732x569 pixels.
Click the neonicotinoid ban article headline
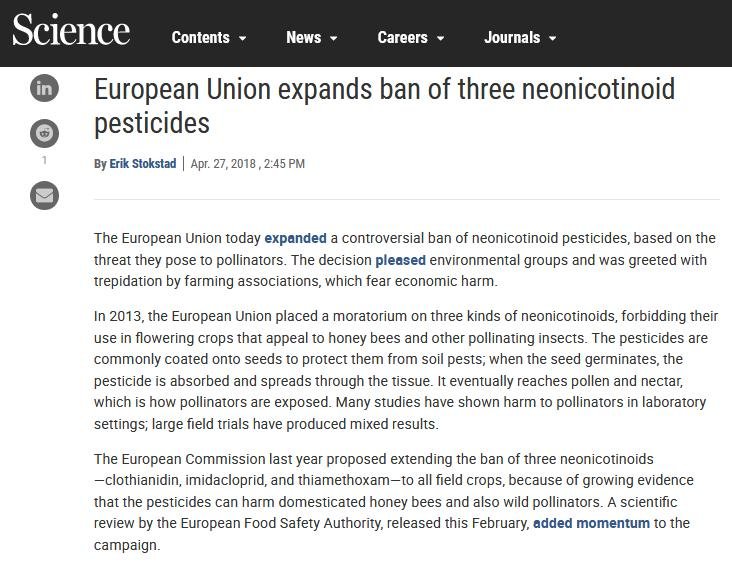click(x=384, y=105)
